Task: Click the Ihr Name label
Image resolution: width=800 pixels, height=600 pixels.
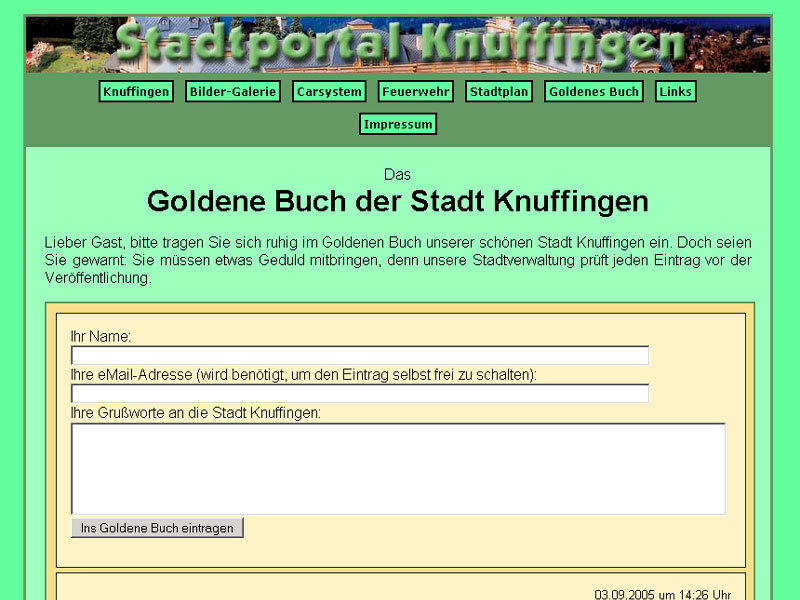Action: [x=101, y=336]
